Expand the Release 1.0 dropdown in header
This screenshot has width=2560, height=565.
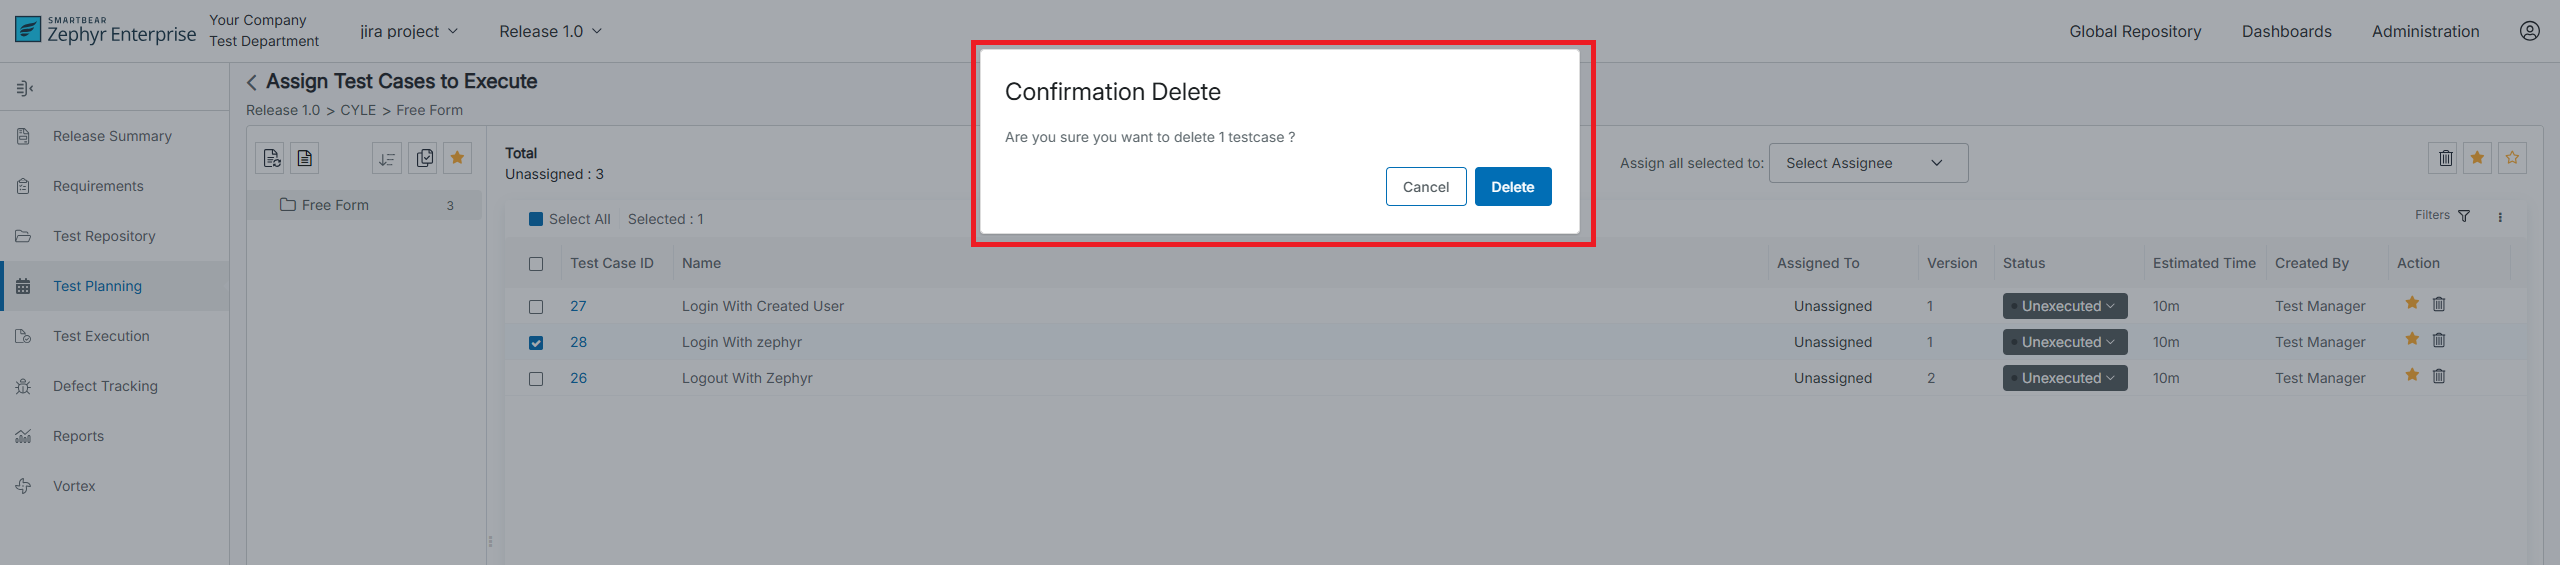550,31
